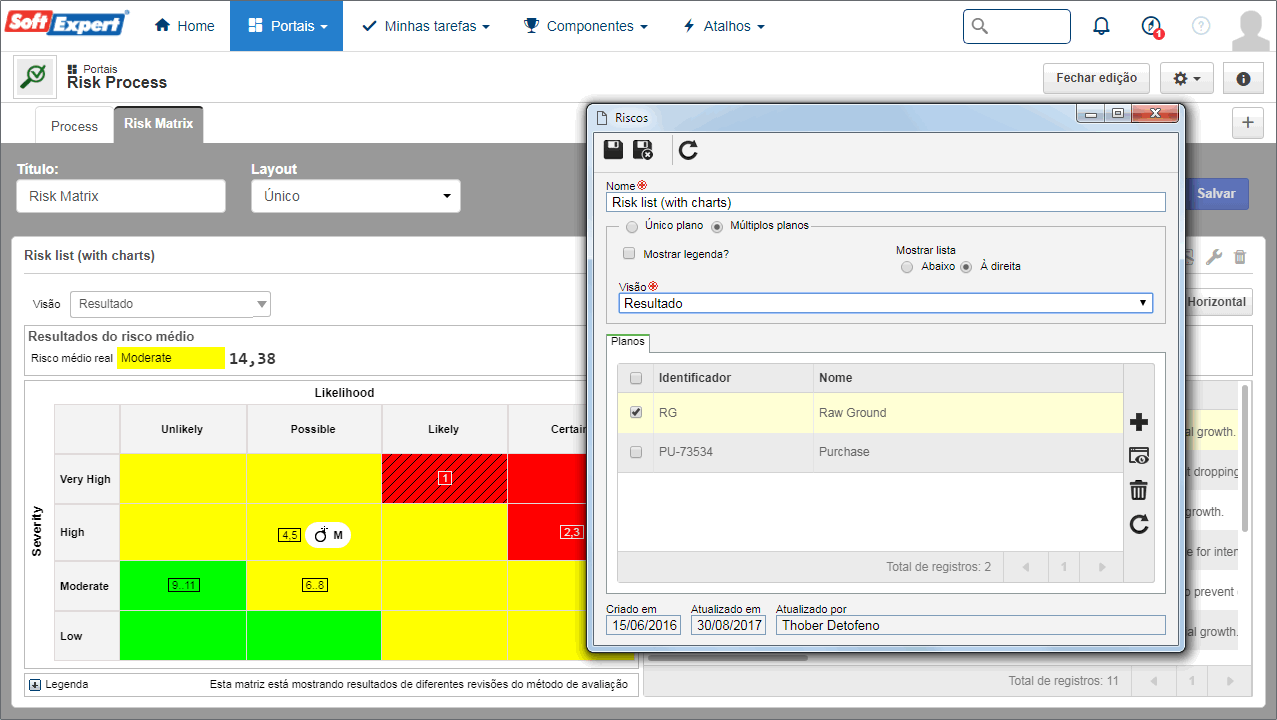Image resolution: width=1277 pixels, height=720 pixels.
Task: Click the save icon in Riscos dialog
Action: pyautogui.click(x=614, y=150)
